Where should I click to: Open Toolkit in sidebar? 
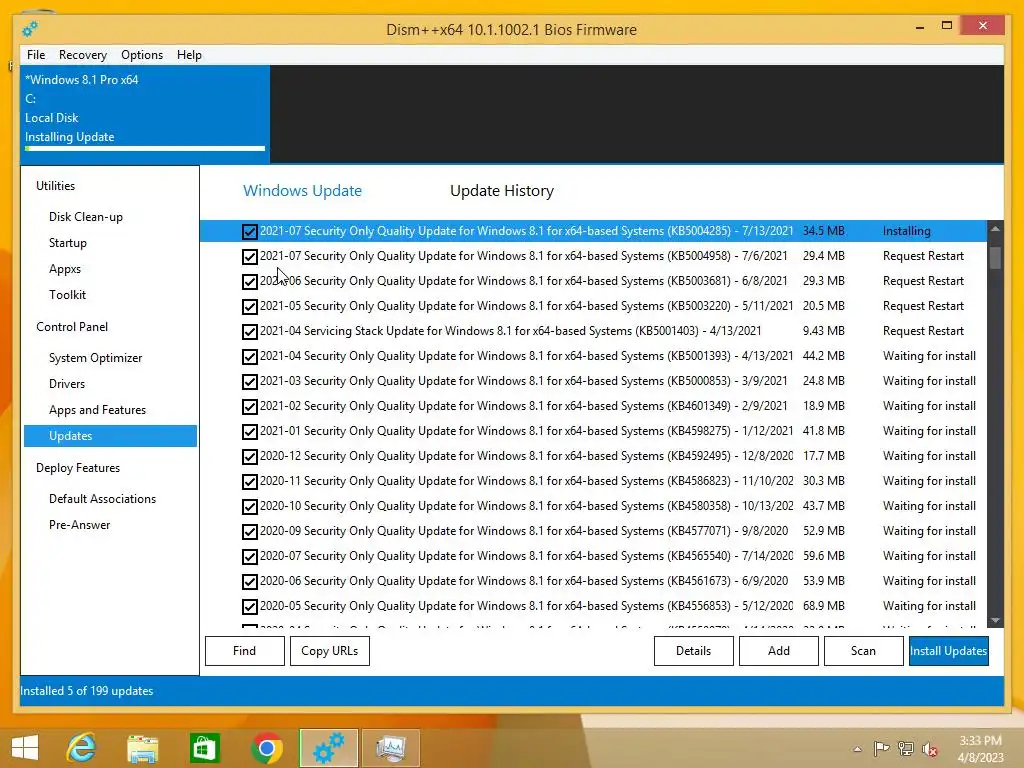pyautogui.click(x=67, y=295)
